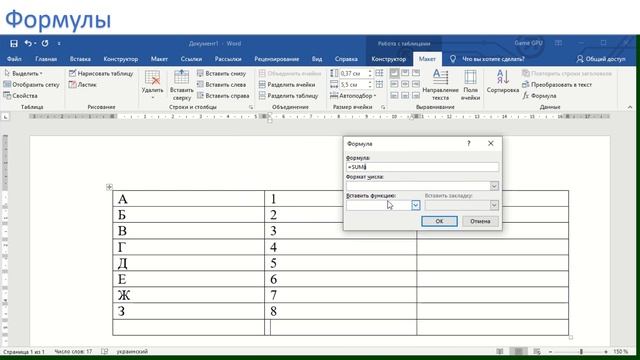The image size is (640, 360).
Task: Click Вставить слева
Action: pyautogui.click(x=221, y=84)
